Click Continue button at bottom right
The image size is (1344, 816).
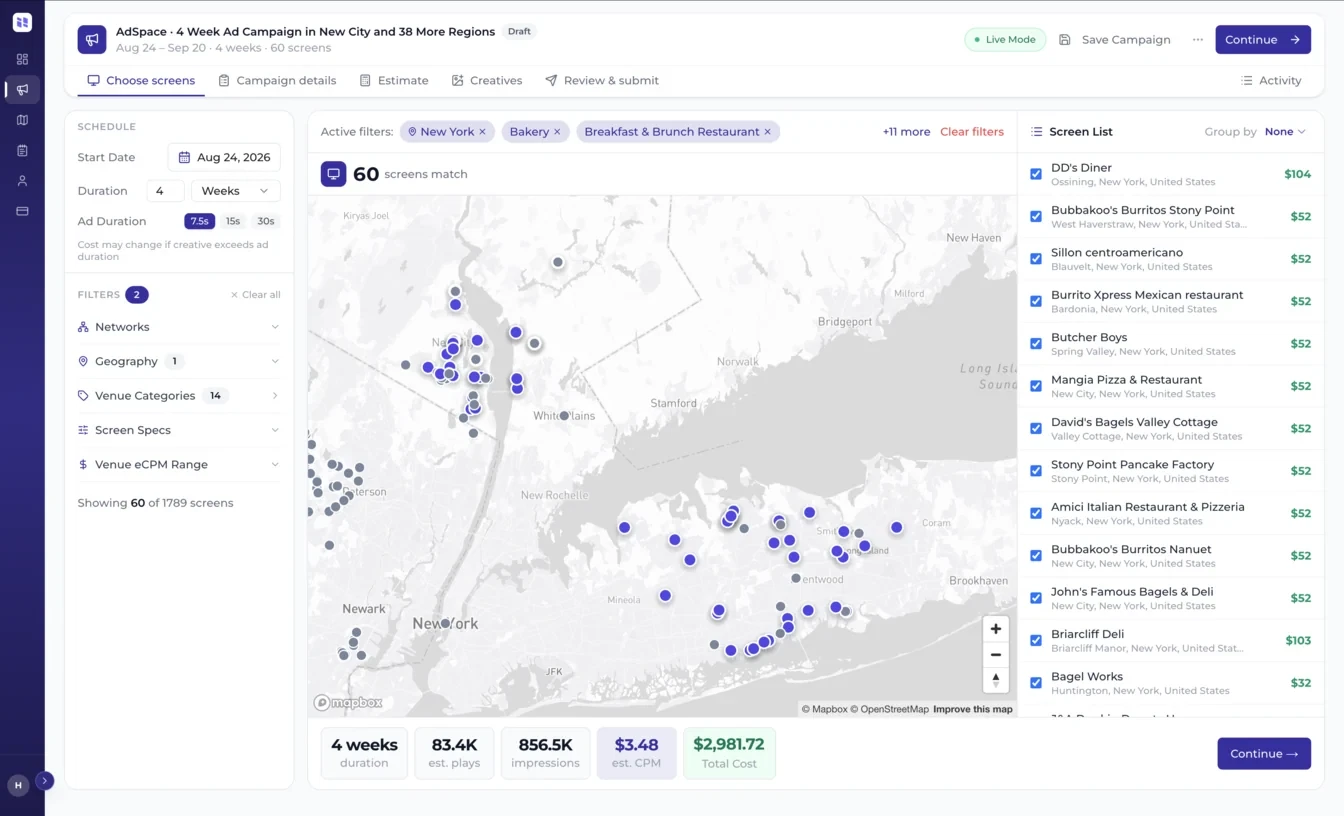[1264, 754]
